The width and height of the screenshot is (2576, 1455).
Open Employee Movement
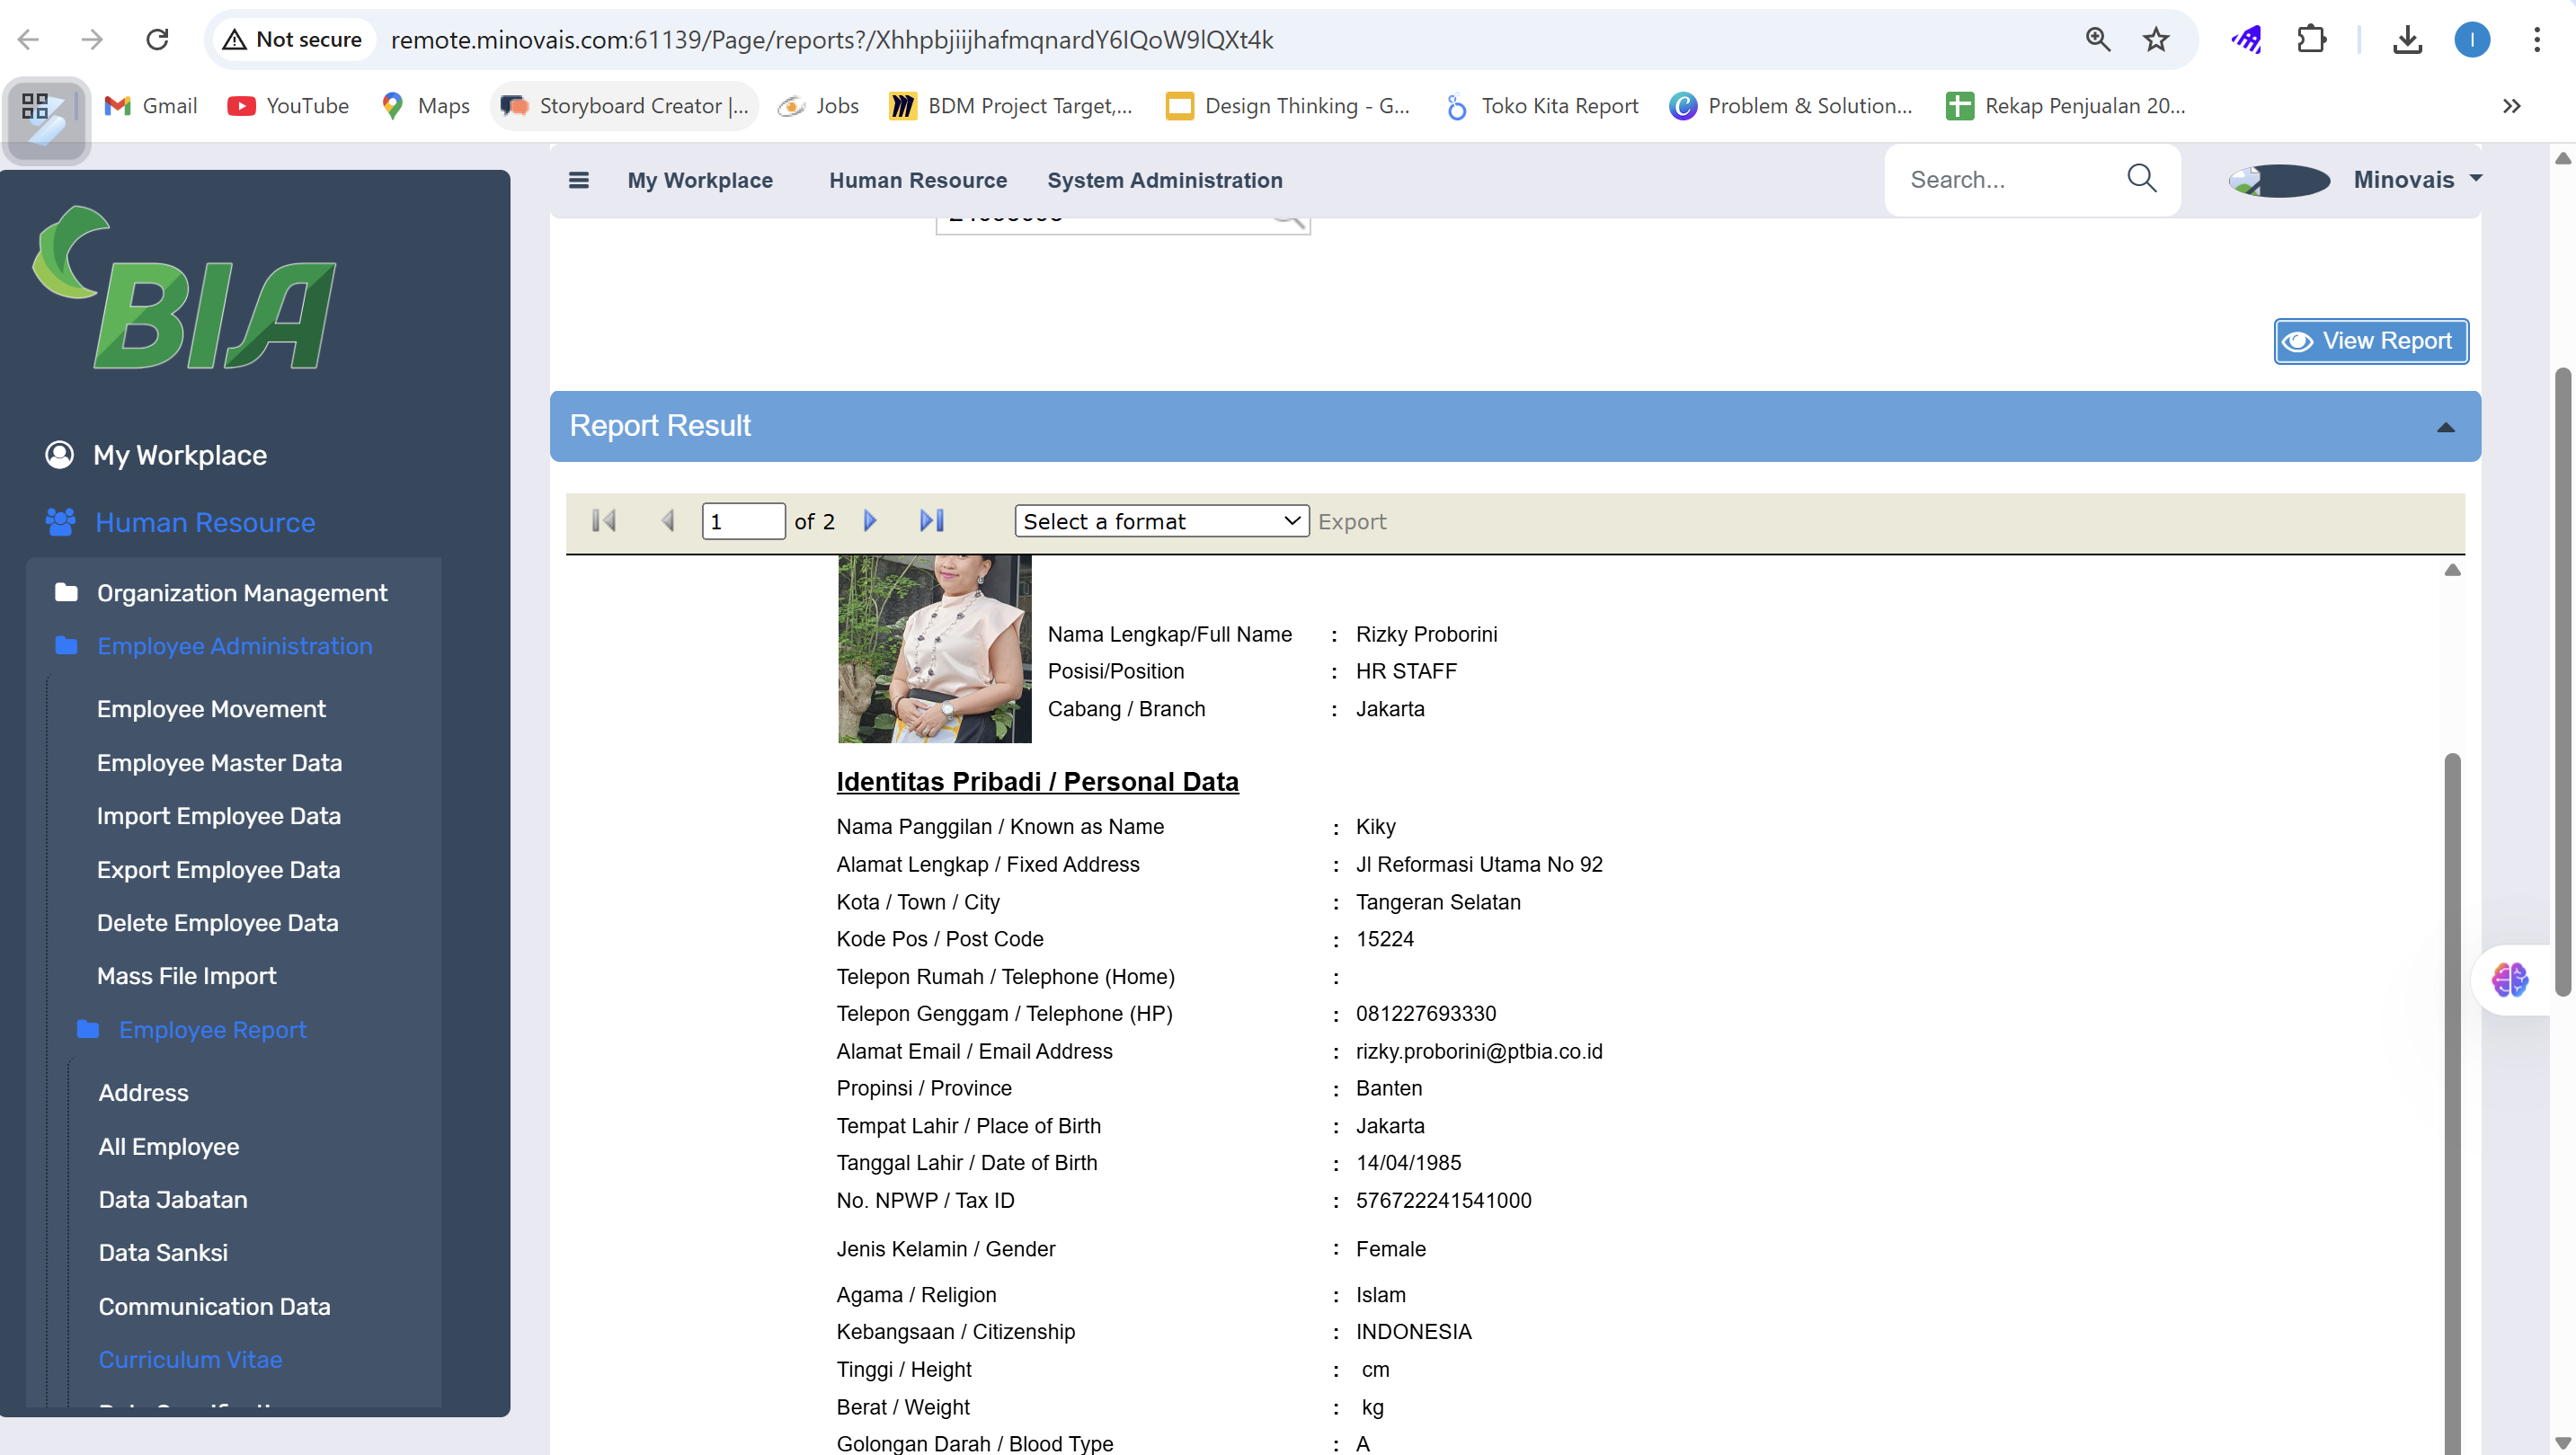(x=211, y=709)
